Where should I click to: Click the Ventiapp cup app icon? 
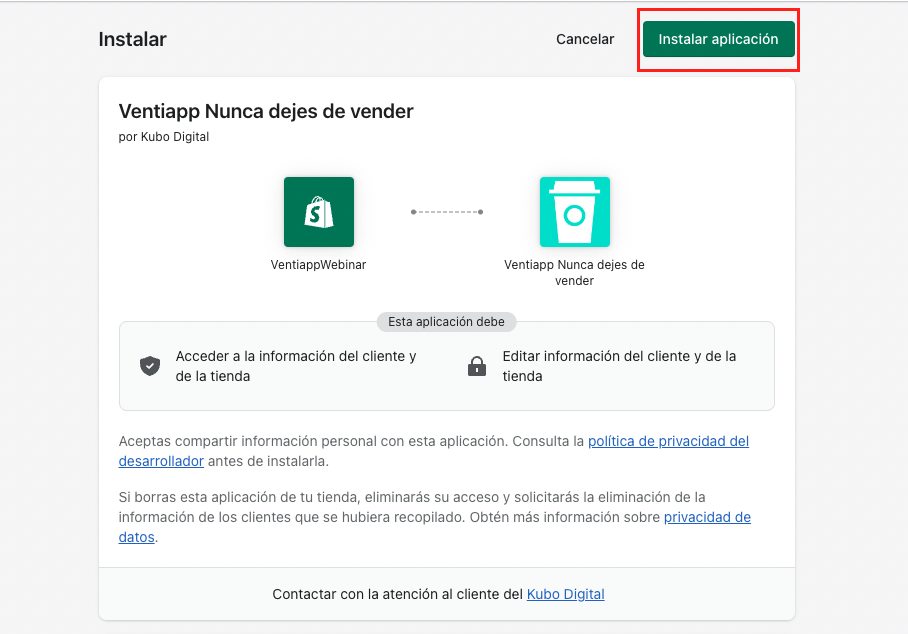click(x=574, y=212)
